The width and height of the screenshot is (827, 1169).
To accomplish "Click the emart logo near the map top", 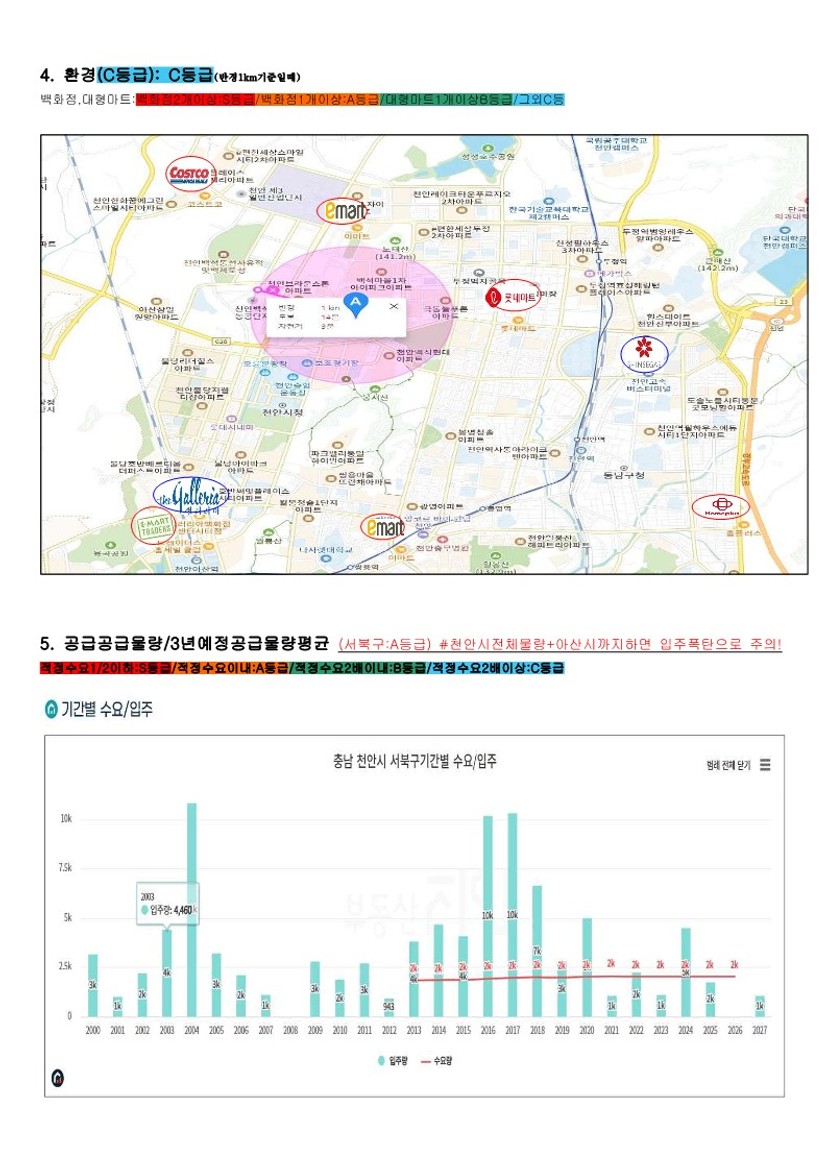I will pos(344,211).
